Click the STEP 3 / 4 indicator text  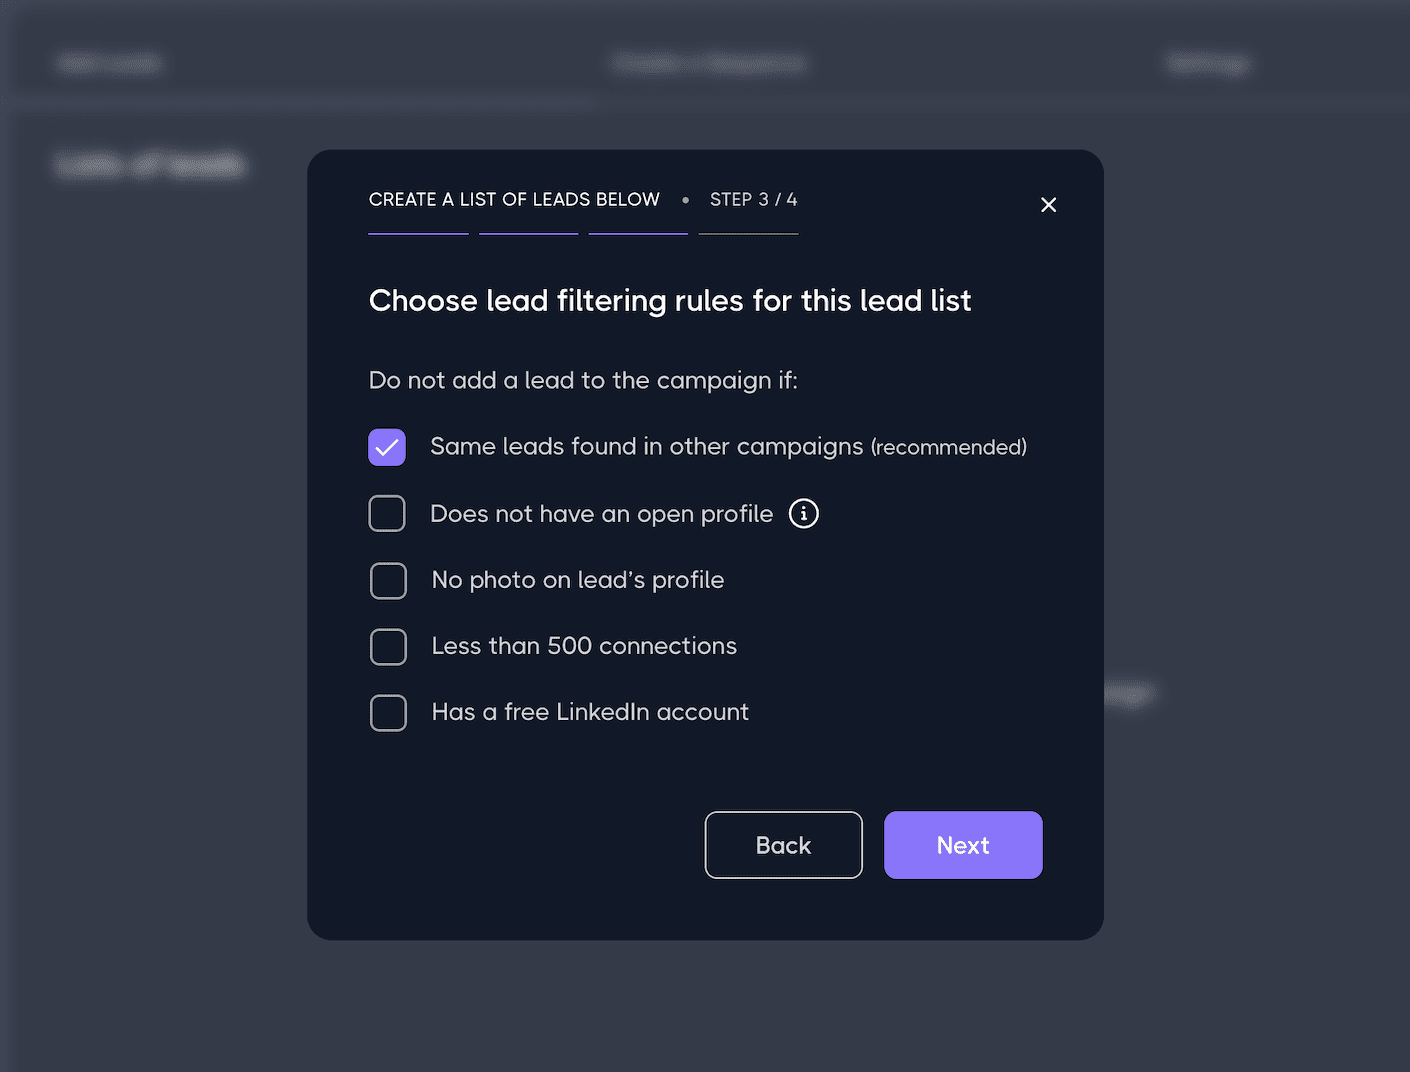coord(753,200)
